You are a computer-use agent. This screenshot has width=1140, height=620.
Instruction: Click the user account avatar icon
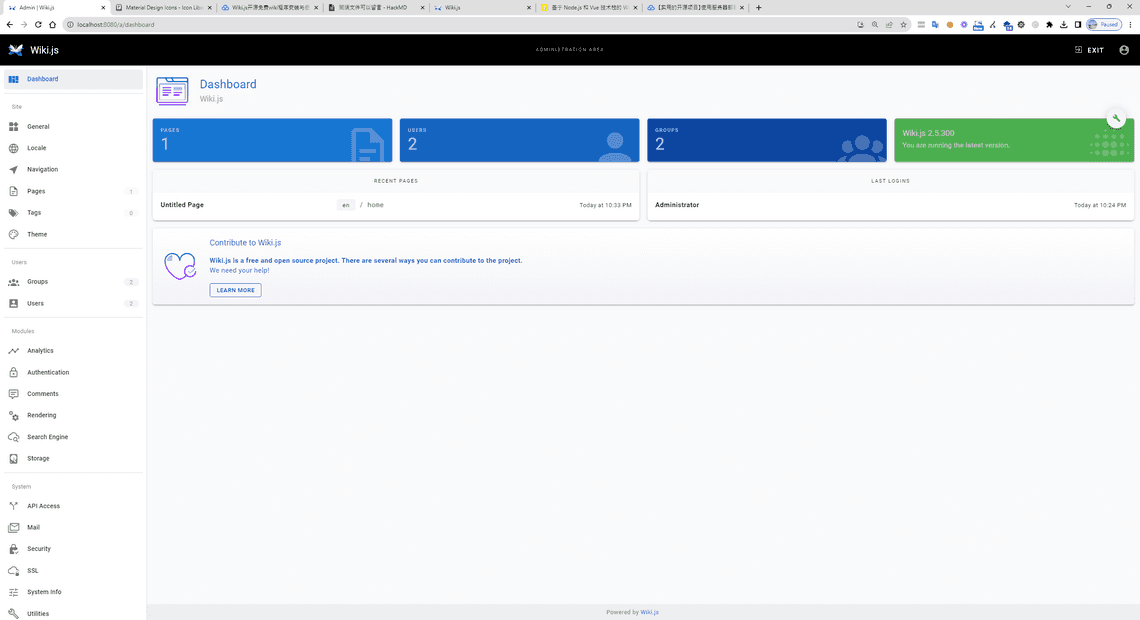click(1124, 50)
